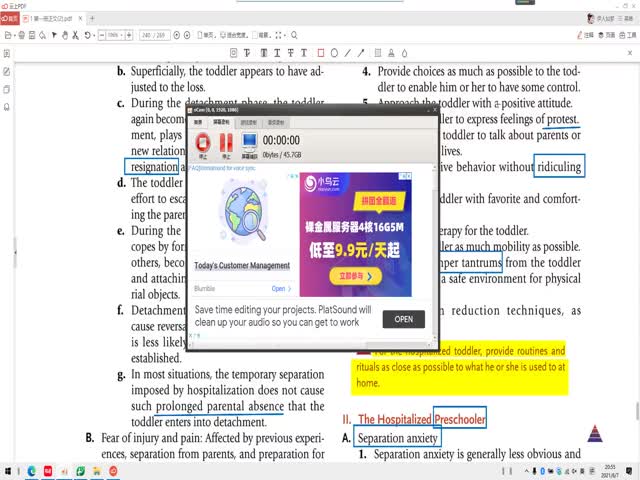This screenshot has width=640, height=480.
Task: Click the user profile avatar top right
Action: pyautogui.click(x=590, y=18)
